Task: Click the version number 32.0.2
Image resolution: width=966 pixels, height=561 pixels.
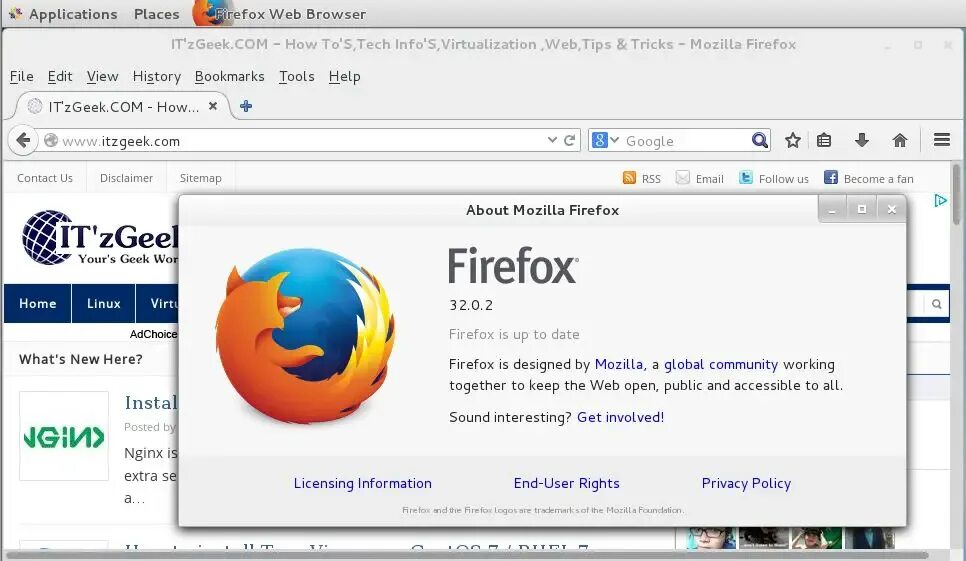Action: click(x=471, y=305)
